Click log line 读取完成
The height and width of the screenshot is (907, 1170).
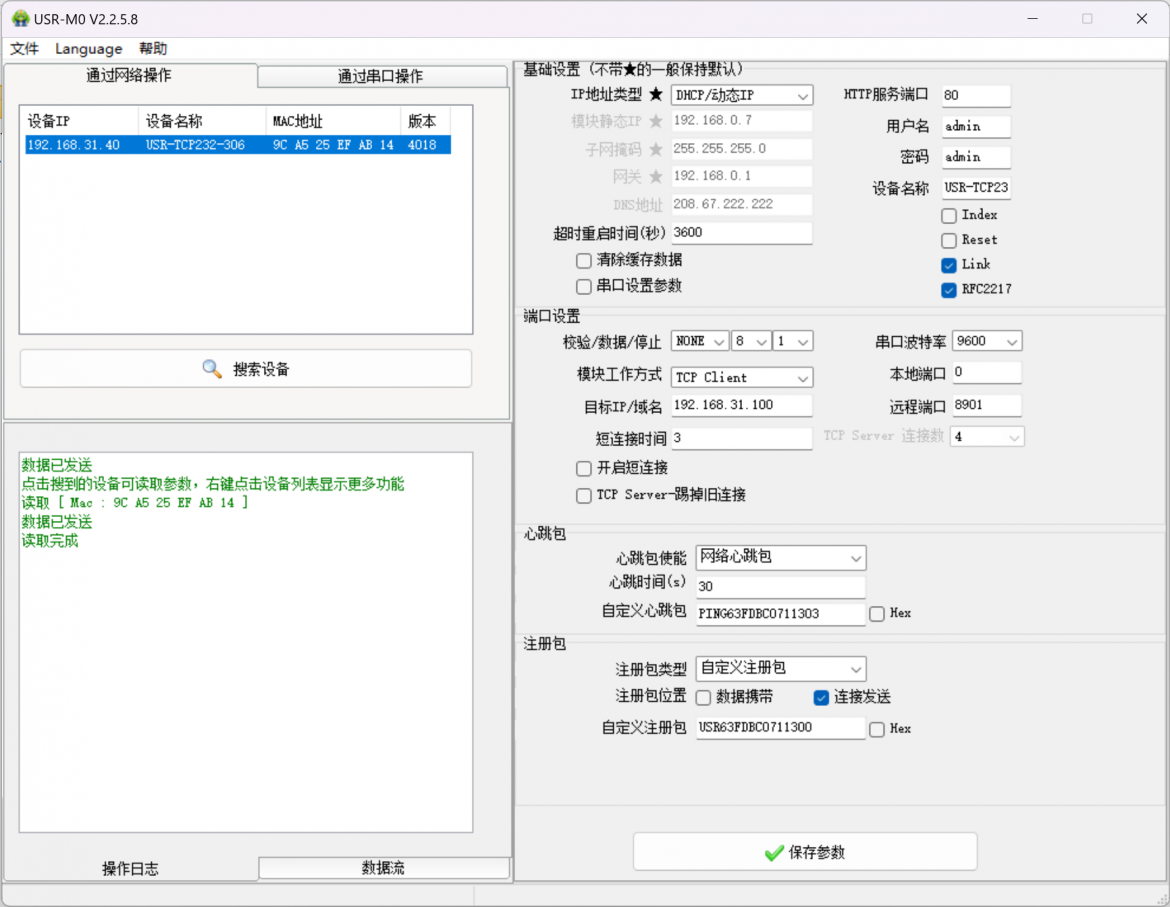(x=50, y=541)
